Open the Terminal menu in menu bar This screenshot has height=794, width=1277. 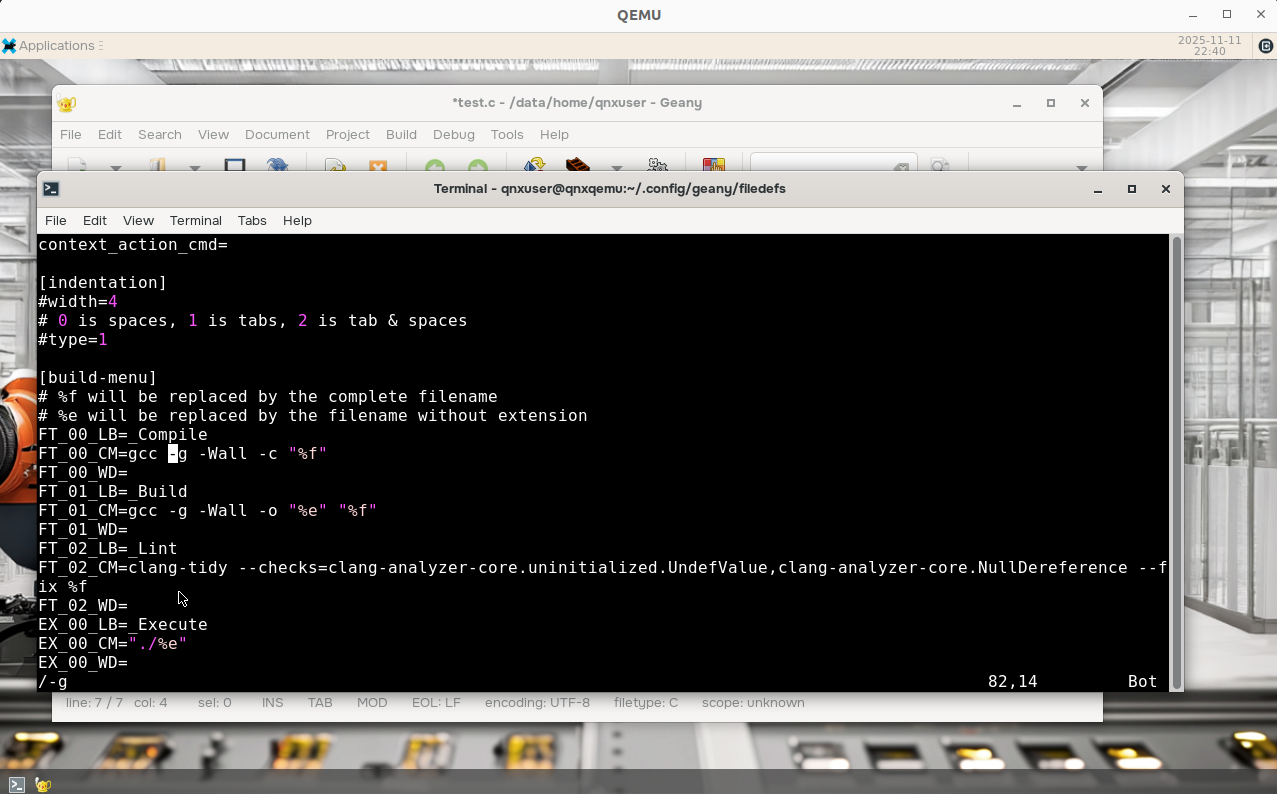(195, 221)
